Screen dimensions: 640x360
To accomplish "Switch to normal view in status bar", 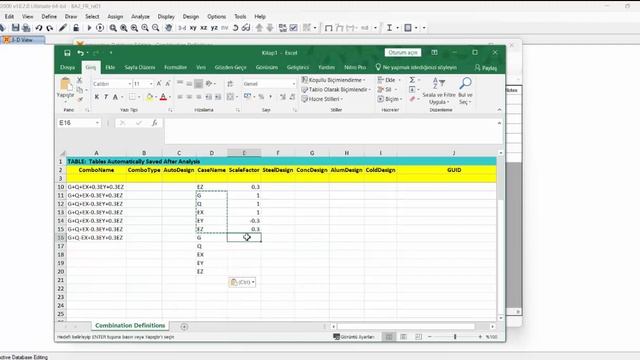I will coord(389,337).
